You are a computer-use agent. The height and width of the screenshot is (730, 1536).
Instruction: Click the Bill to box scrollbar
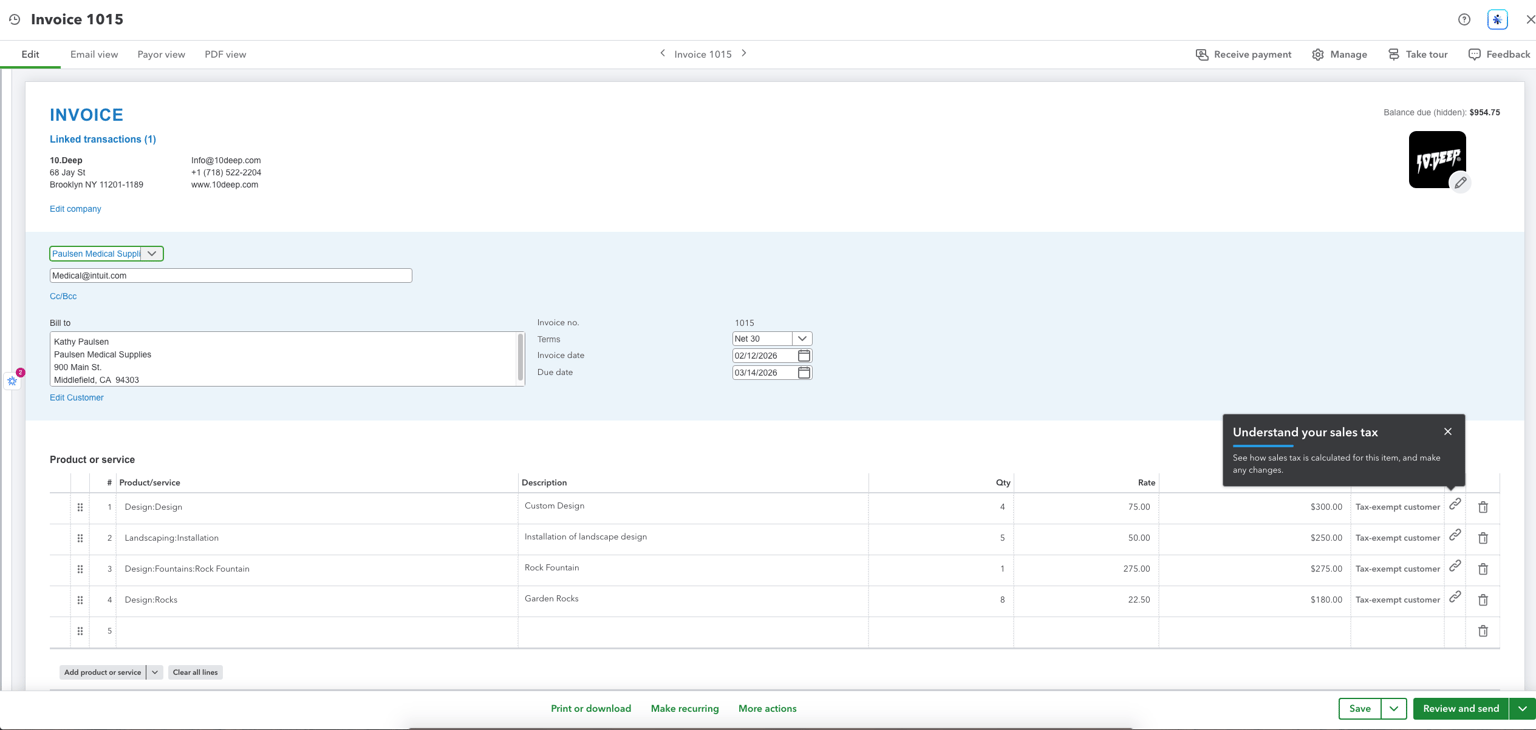521,357
